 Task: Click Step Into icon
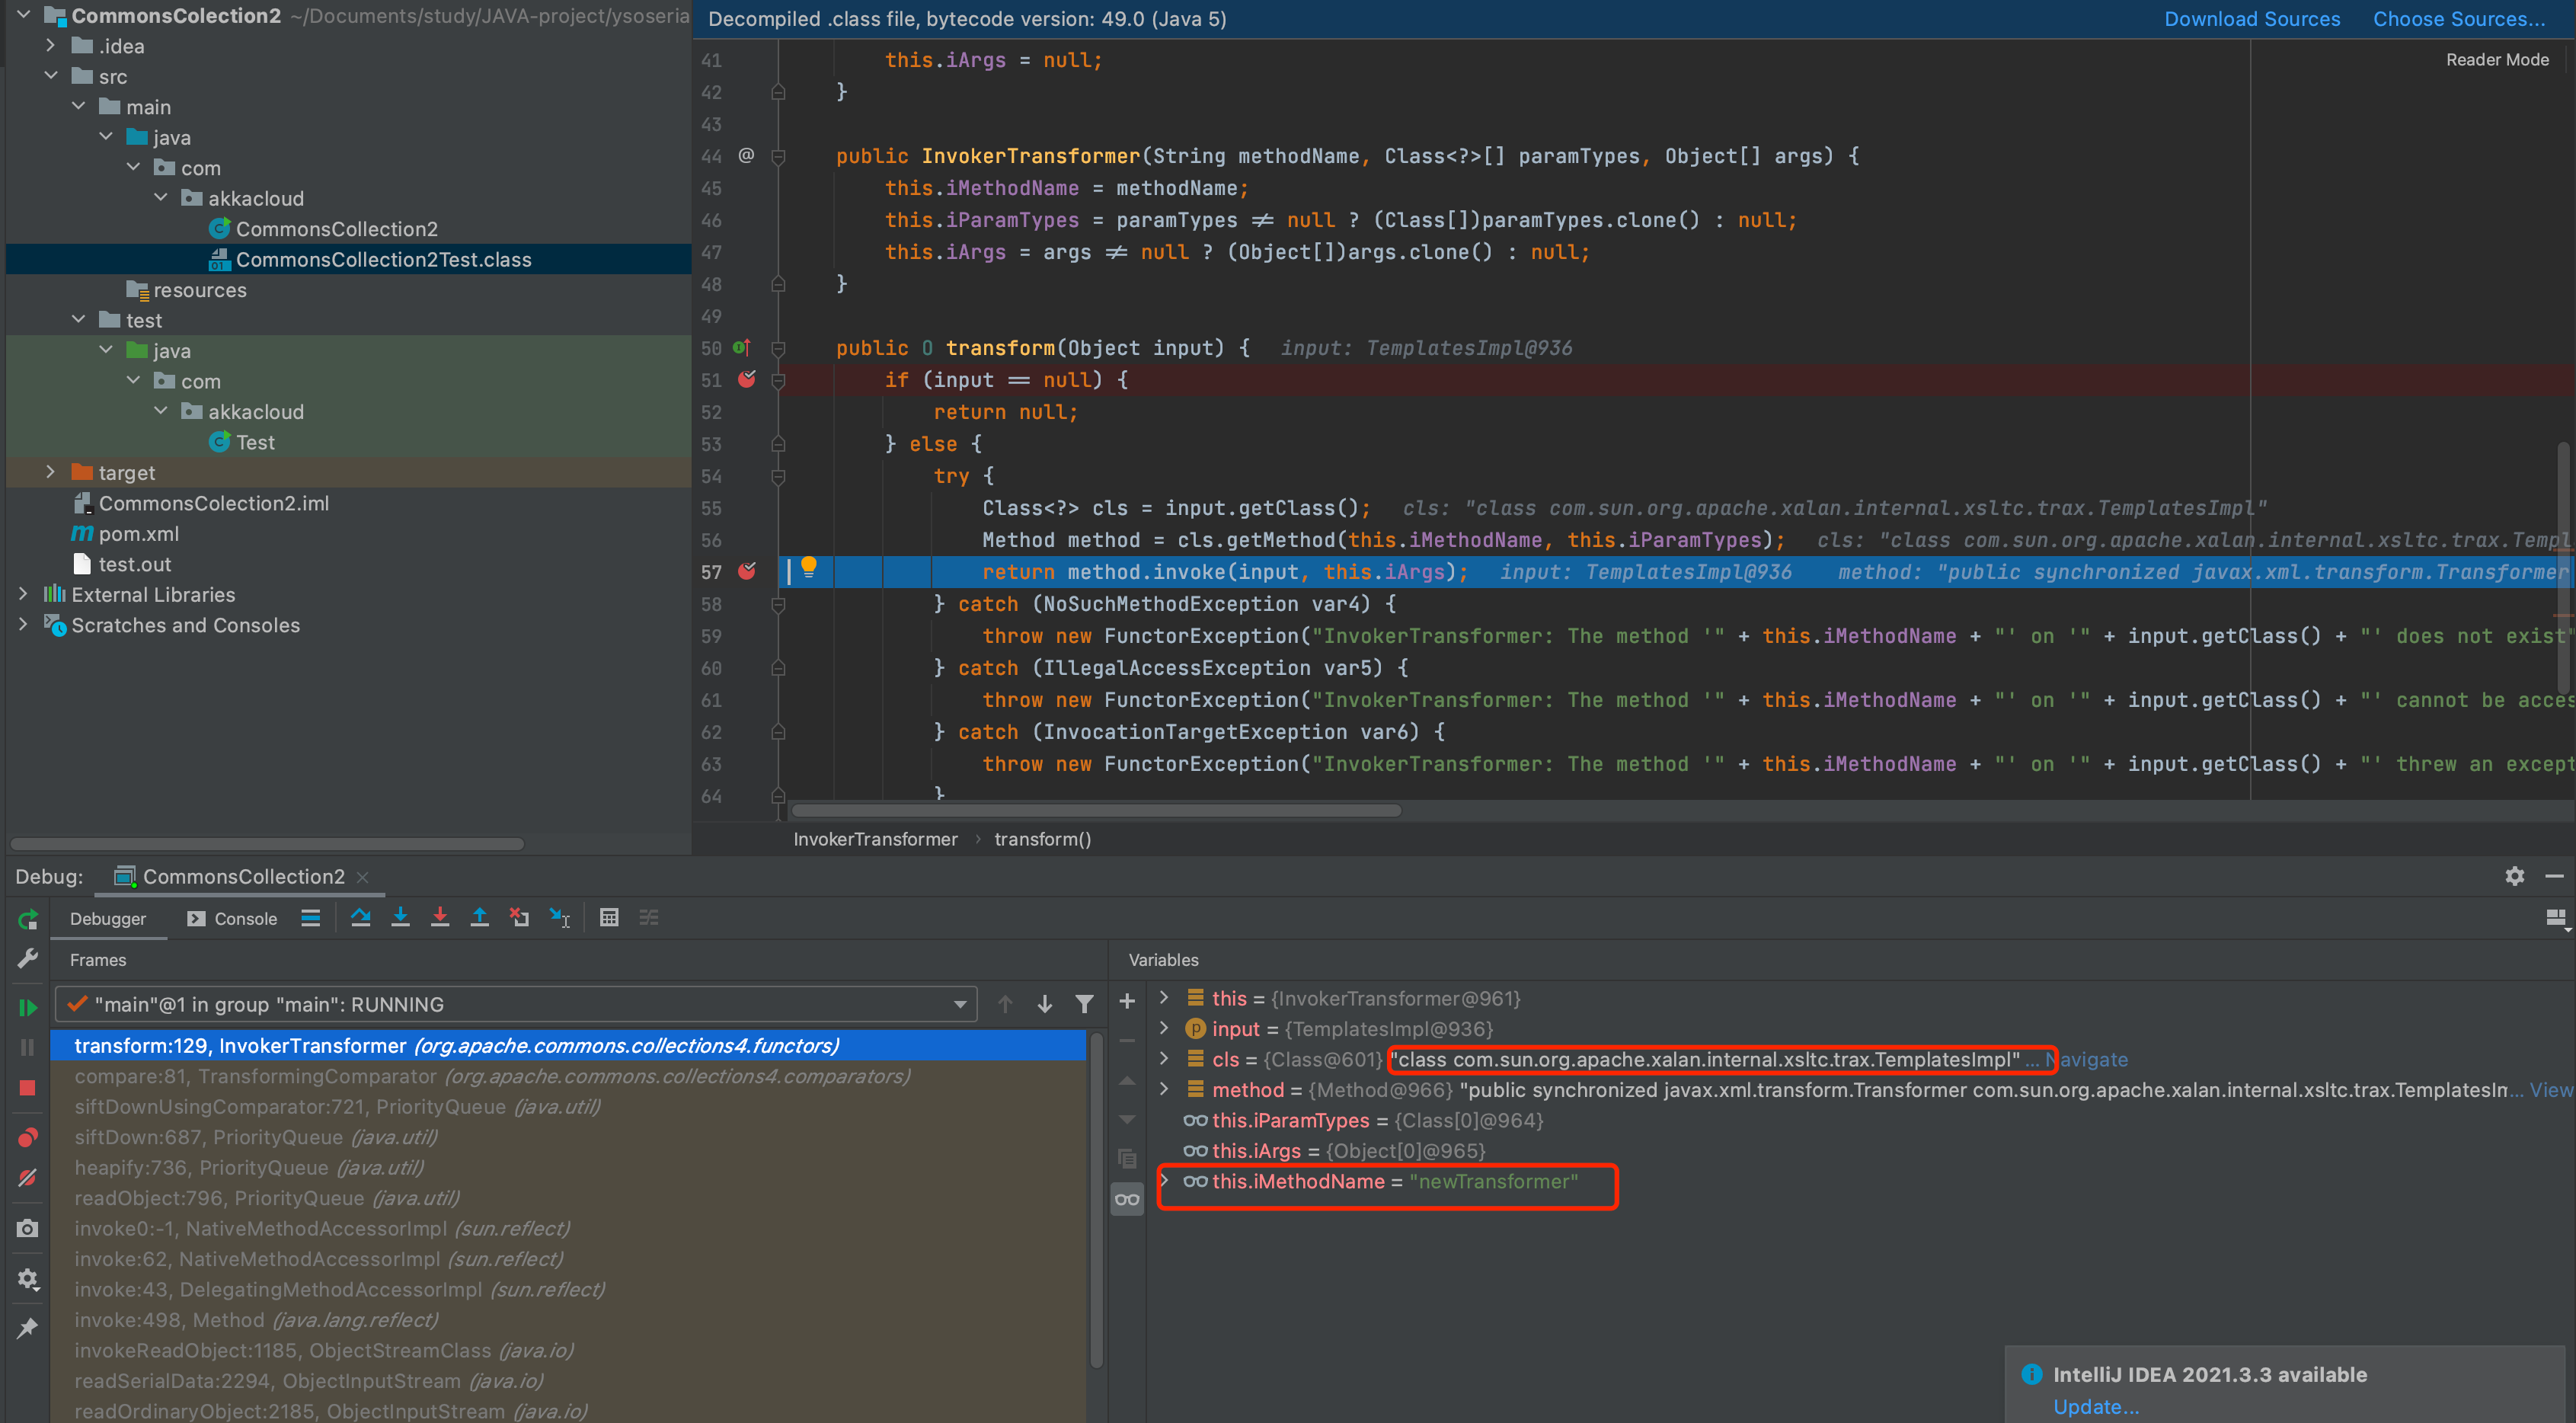click(400, 917)
